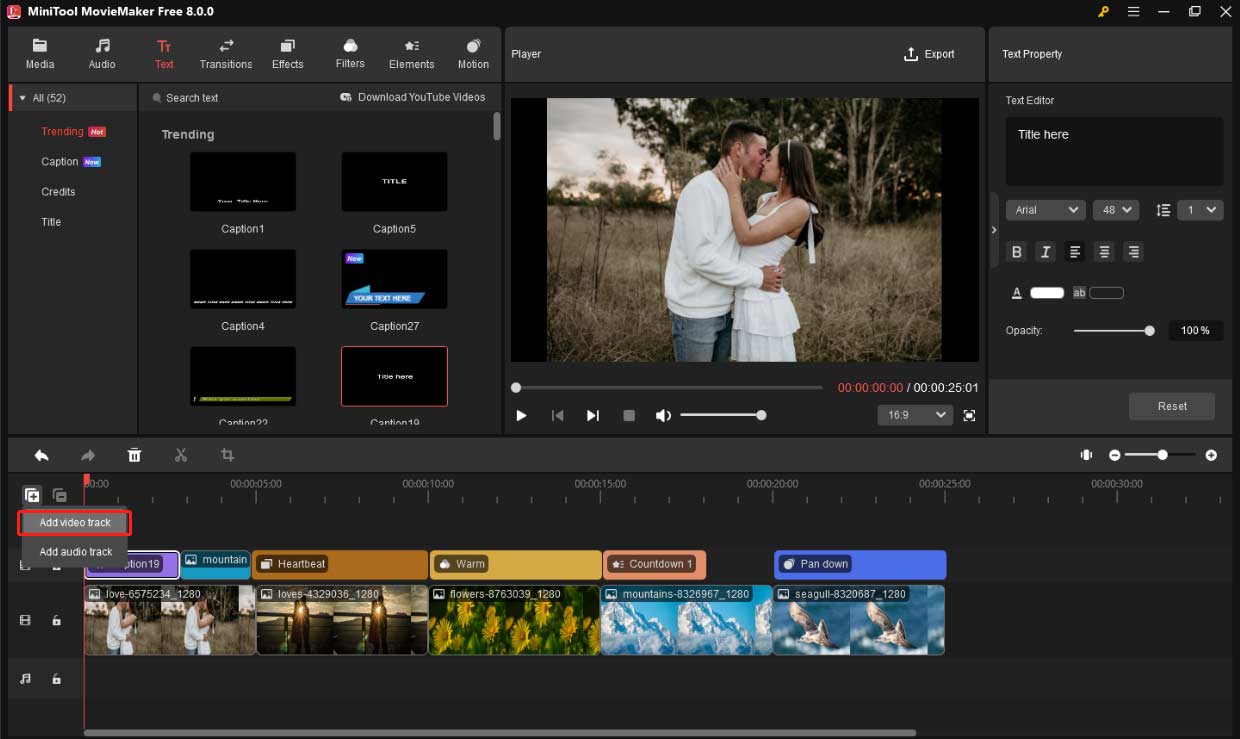Select the Caption4 text template
The width and height of the screenshot is (1240, 739).
243,279
